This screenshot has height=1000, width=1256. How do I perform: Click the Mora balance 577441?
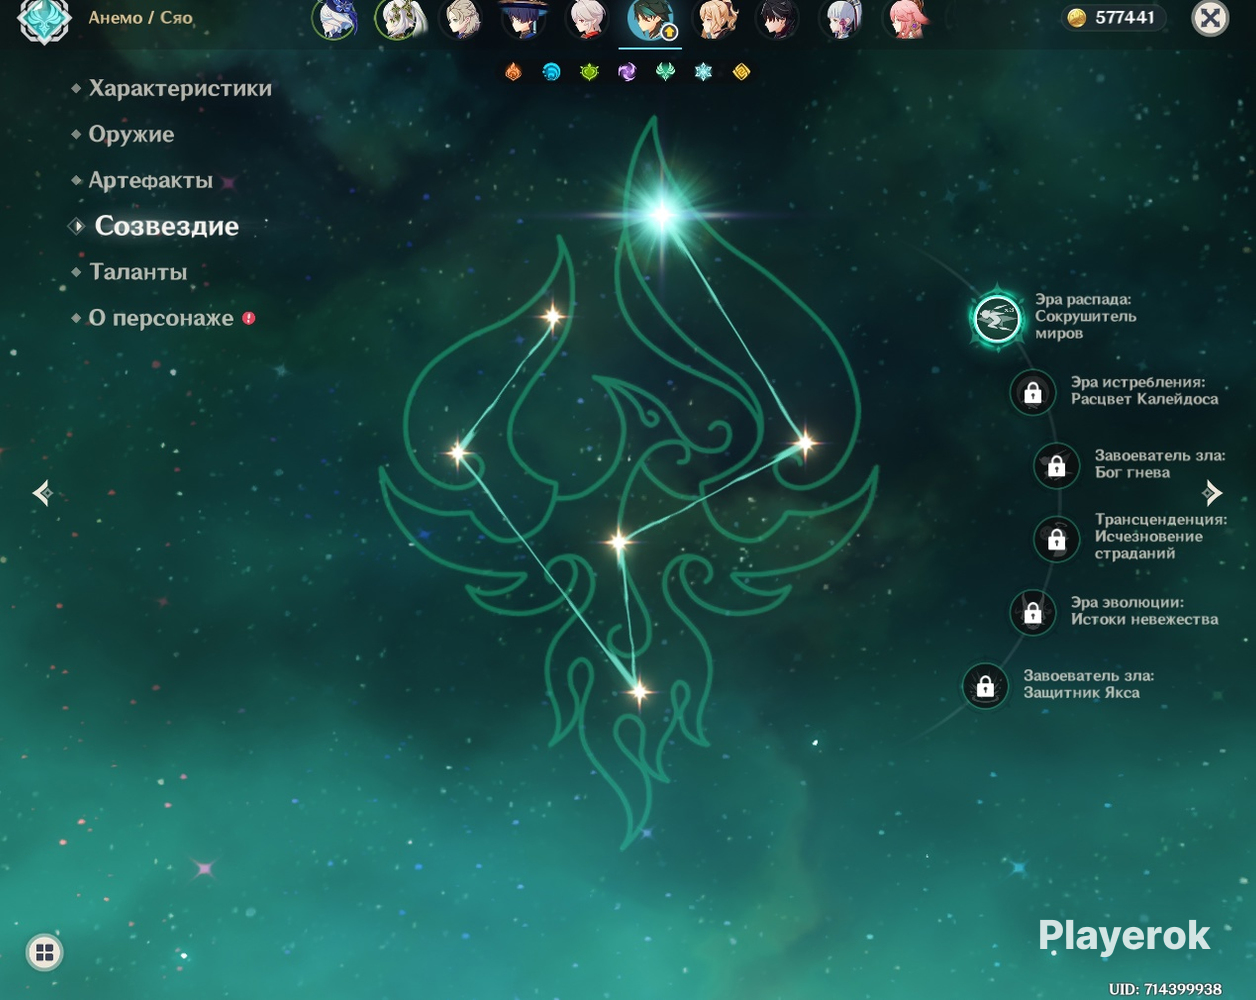[x=1112, y=17]
